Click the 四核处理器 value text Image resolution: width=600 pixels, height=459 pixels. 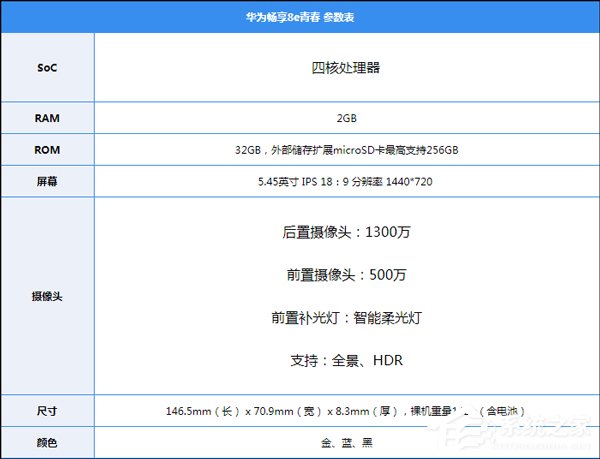click(346, 68)
